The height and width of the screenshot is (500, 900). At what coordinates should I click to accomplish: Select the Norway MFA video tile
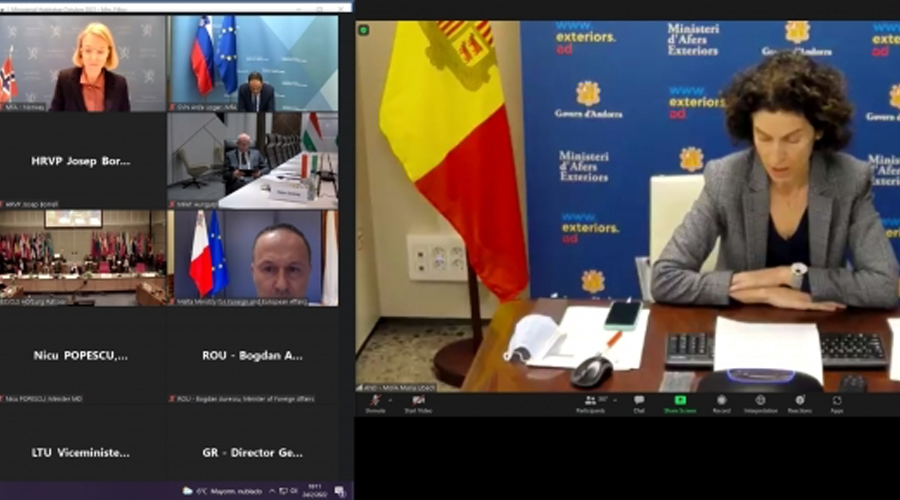pos(83,63)
